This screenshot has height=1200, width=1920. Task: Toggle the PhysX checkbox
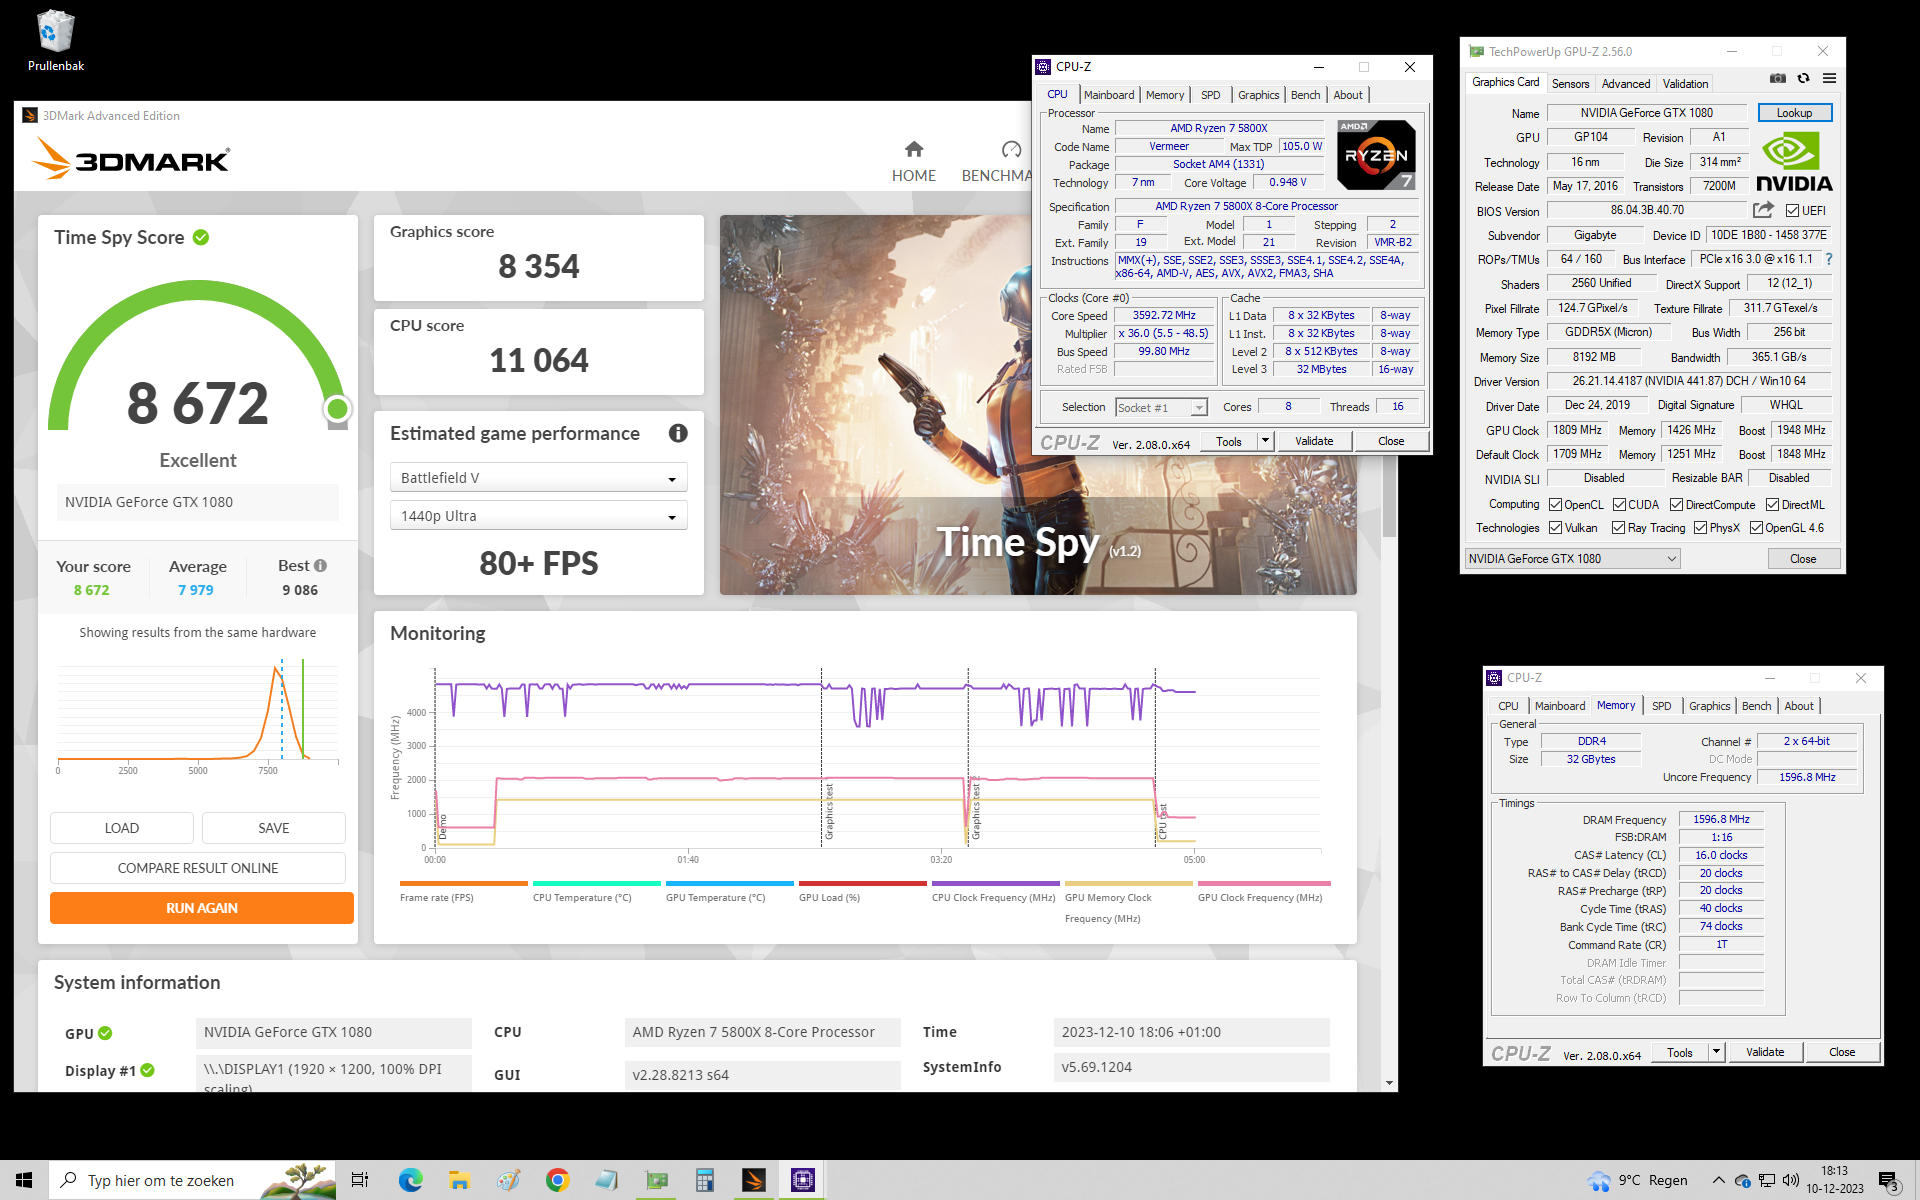(1700, 528)
